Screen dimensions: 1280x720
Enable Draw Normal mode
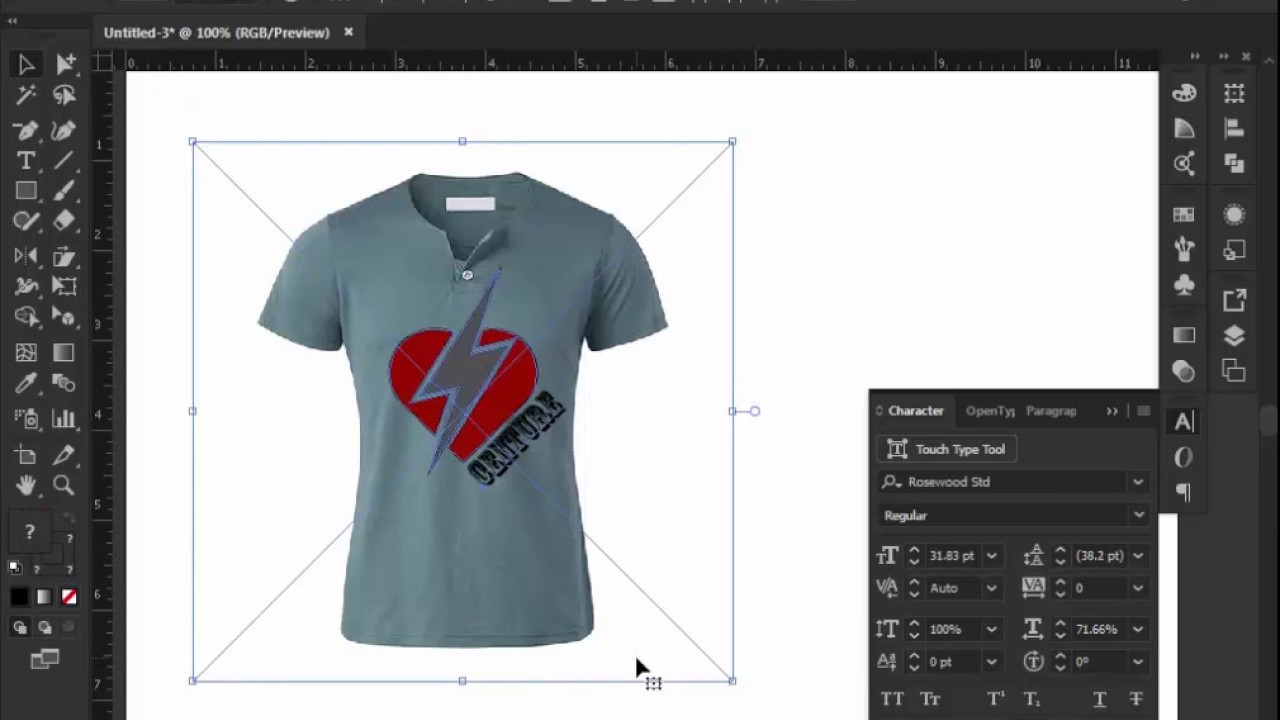click(x=20, y=628)
